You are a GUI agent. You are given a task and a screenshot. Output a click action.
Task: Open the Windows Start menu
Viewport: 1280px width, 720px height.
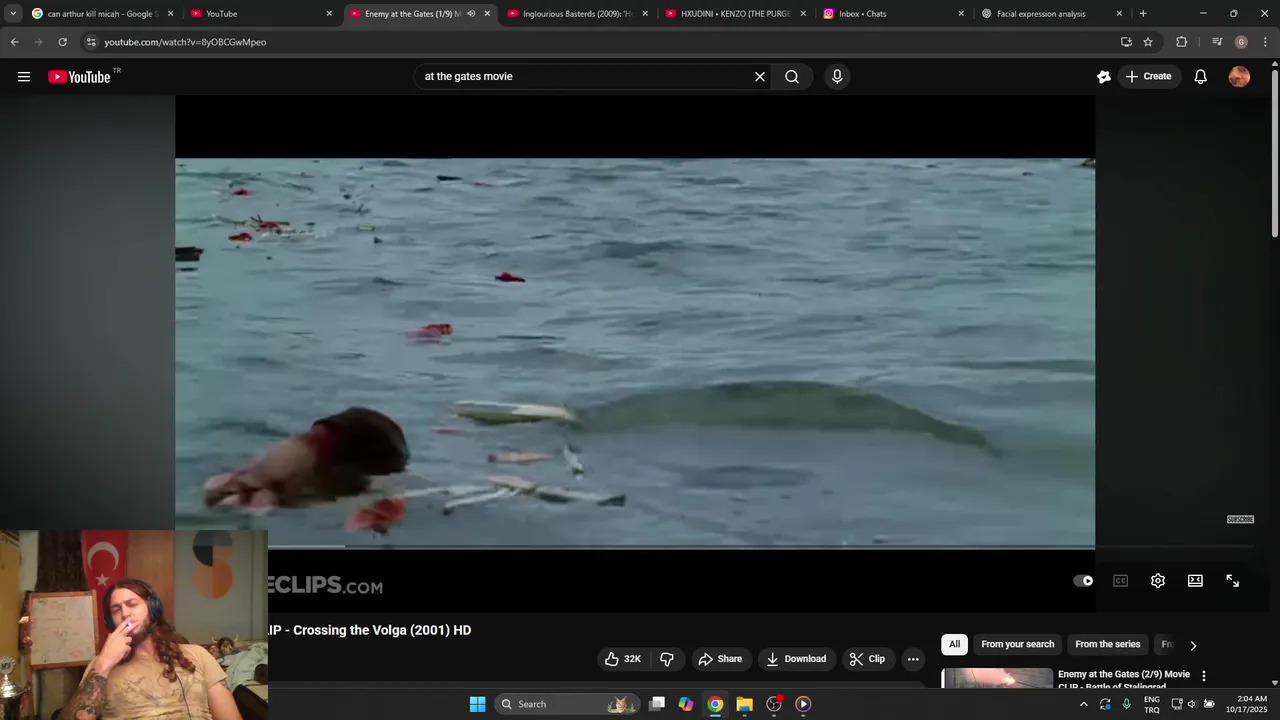tap(478, 704)
